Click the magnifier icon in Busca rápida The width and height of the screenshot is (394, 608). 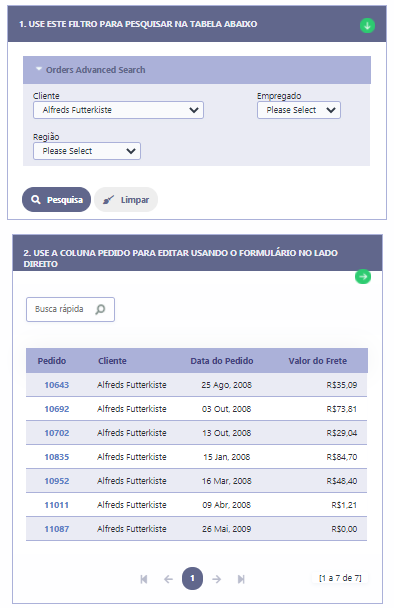tap(100, 309)
